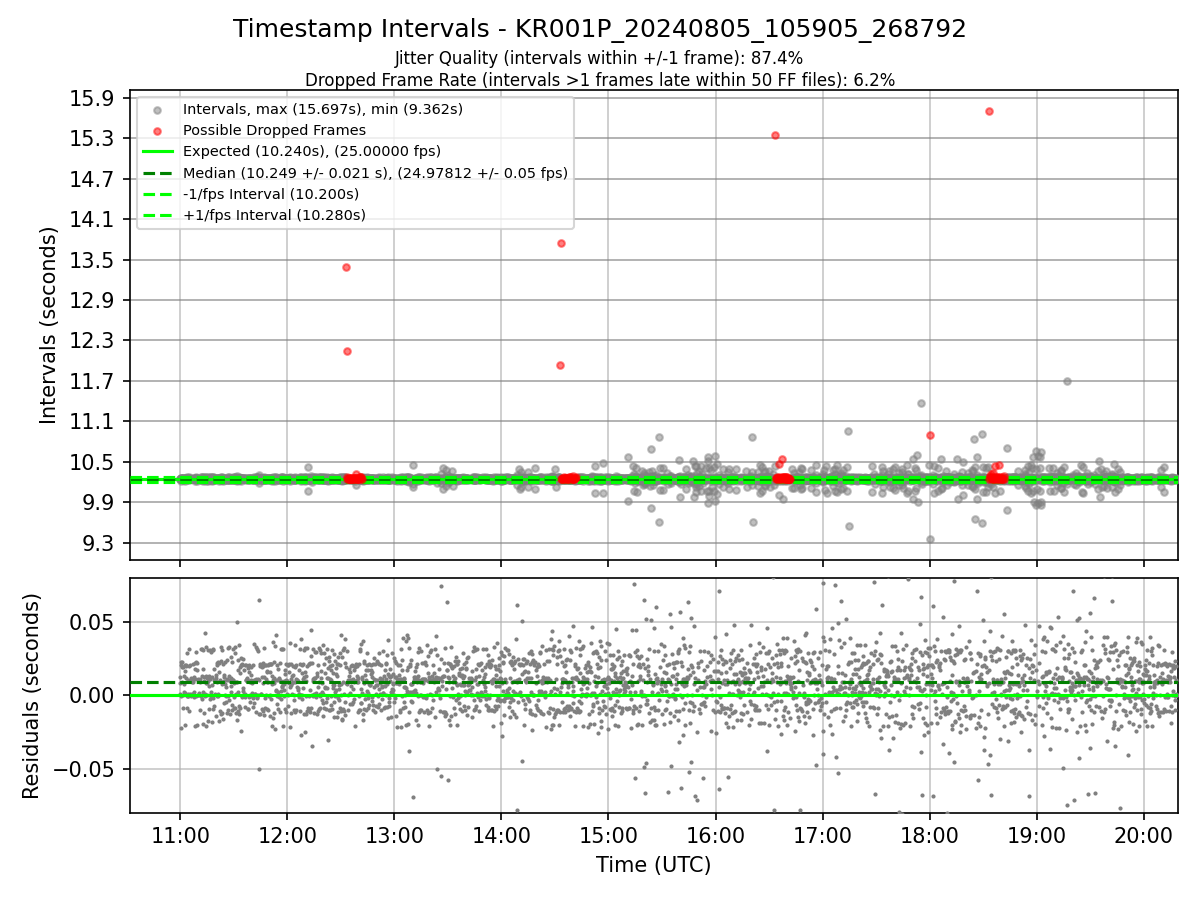1200x900 pixels.
Task: Click the highest red dropped-frame point near 15.7 s
Action: 989,111
